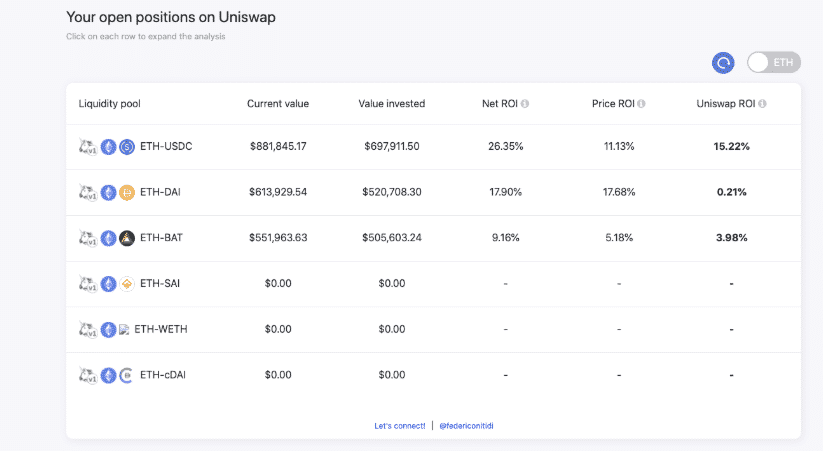823x451 pixels.
Task: Click the $505,603.24 invested value
Action: (392, 238)
